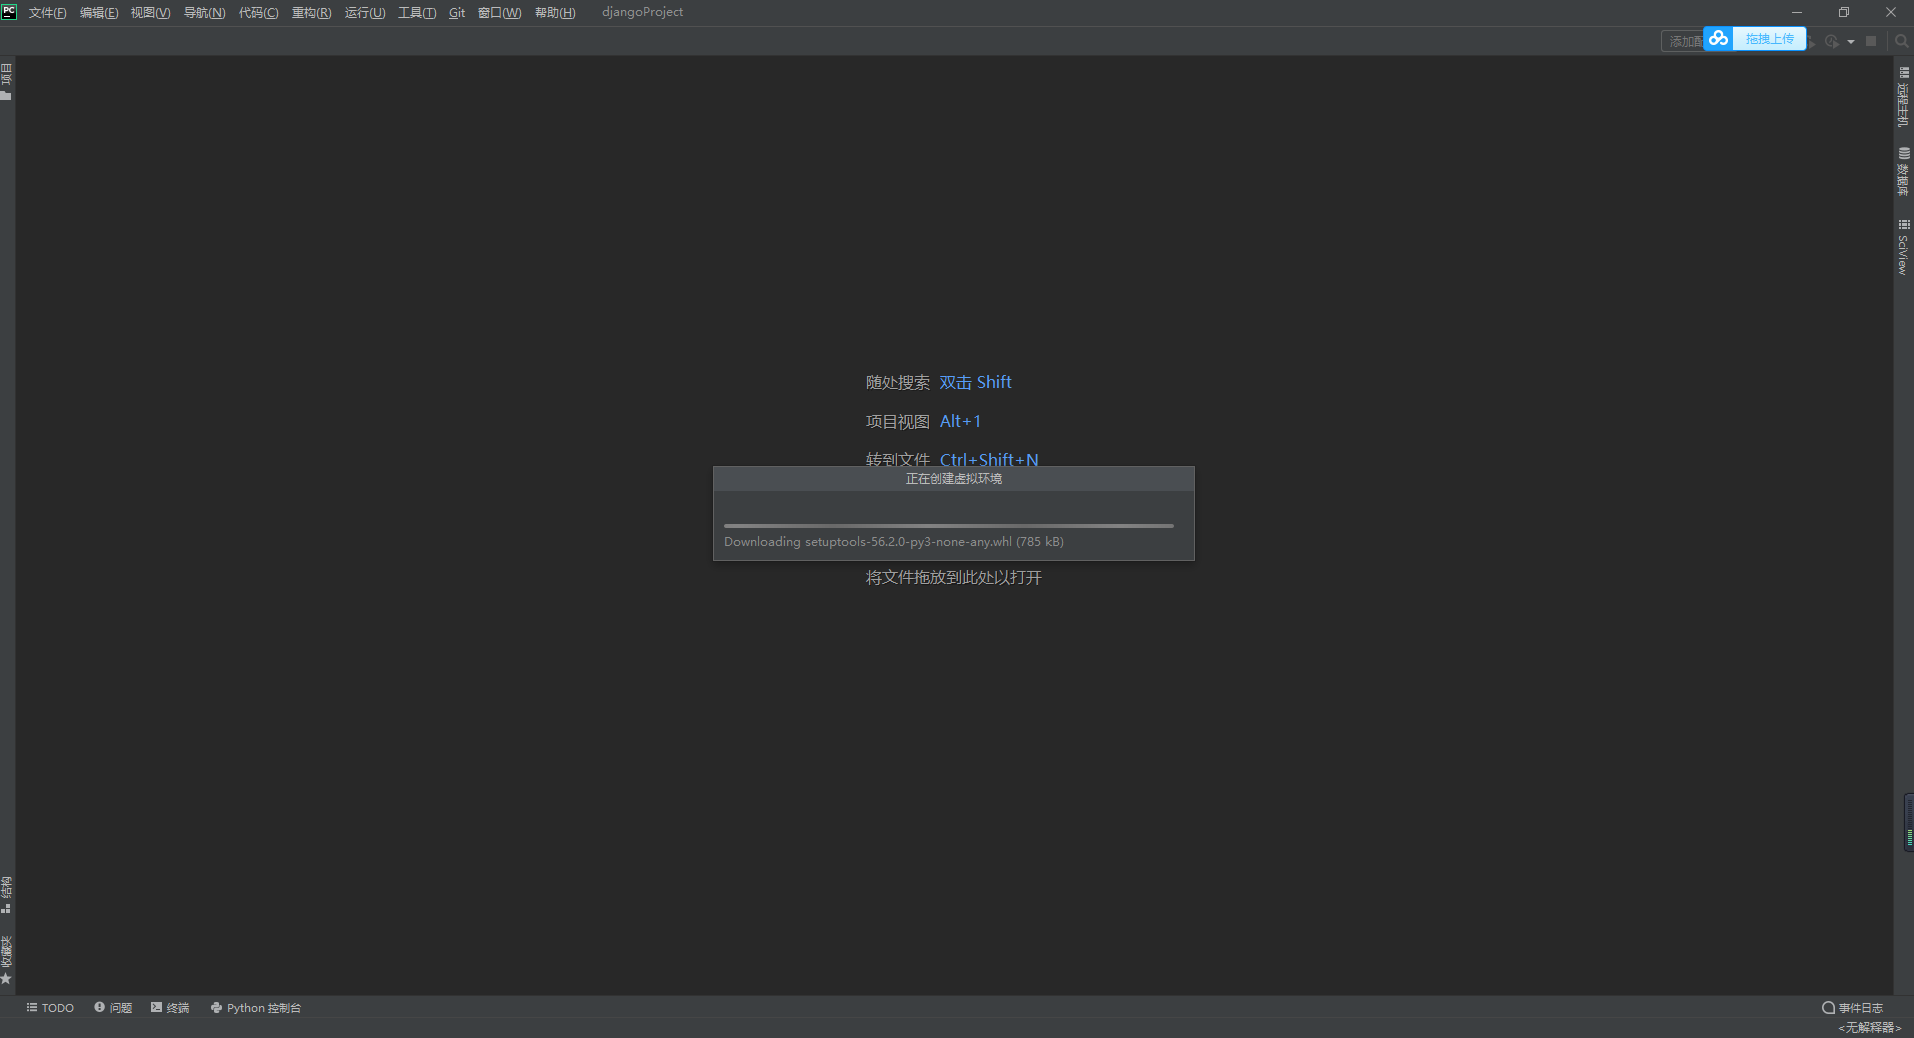Open the 导航(N) menu
Image resolution: width=1914 pixels, height=1038 pixels.
pyautogui.click(x=204, y=13)
